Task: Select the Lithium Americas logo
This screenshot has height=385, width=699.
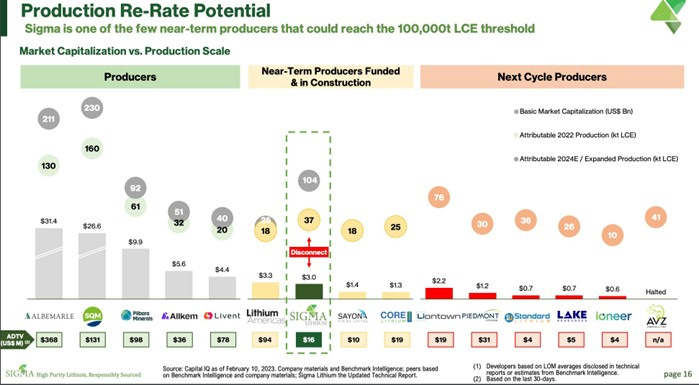Action: point(265,316)
